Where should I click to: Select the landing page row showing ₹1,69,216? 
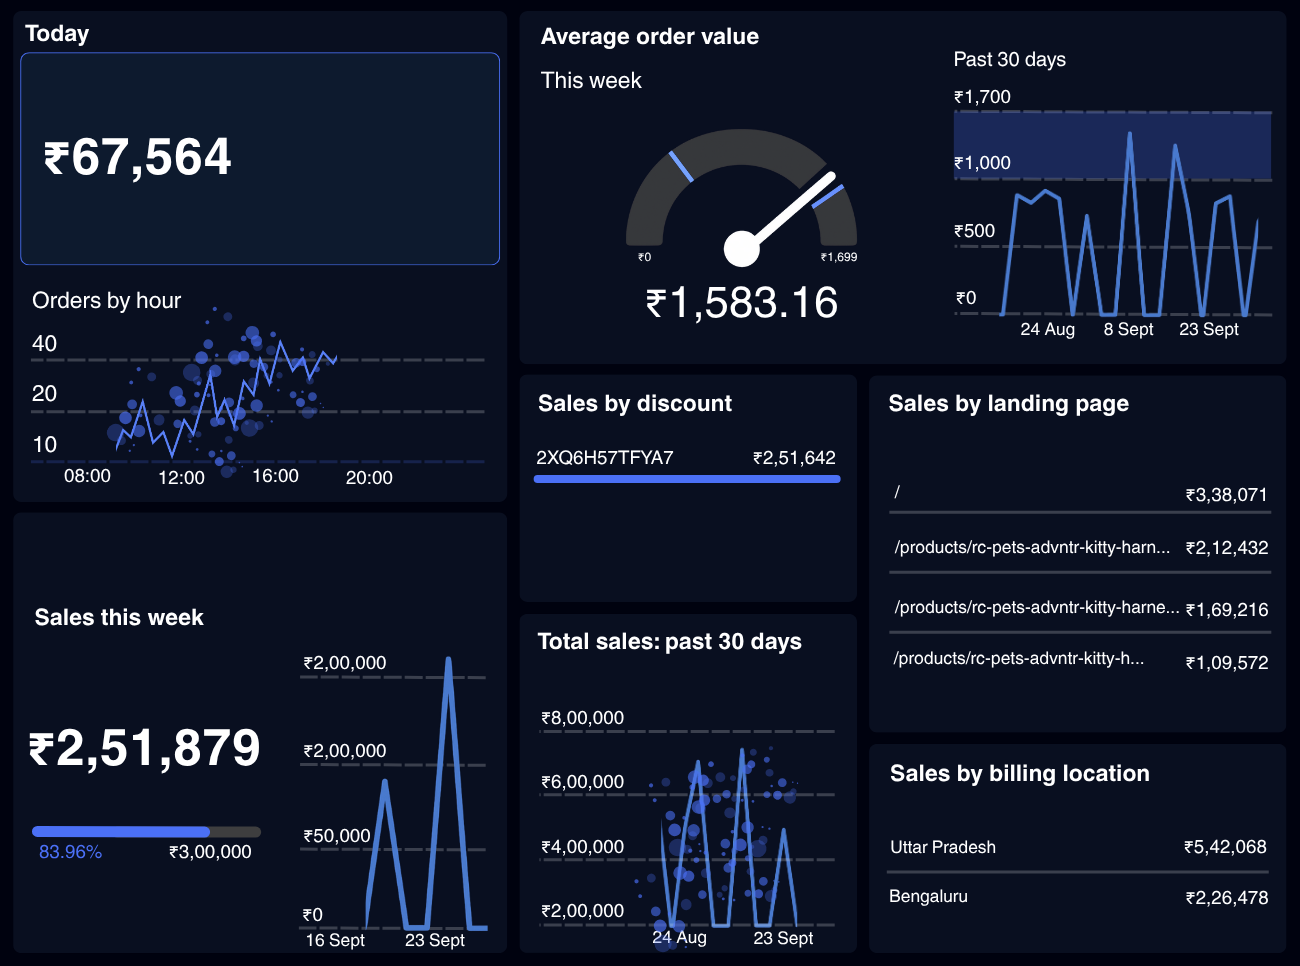(1080, 608)
